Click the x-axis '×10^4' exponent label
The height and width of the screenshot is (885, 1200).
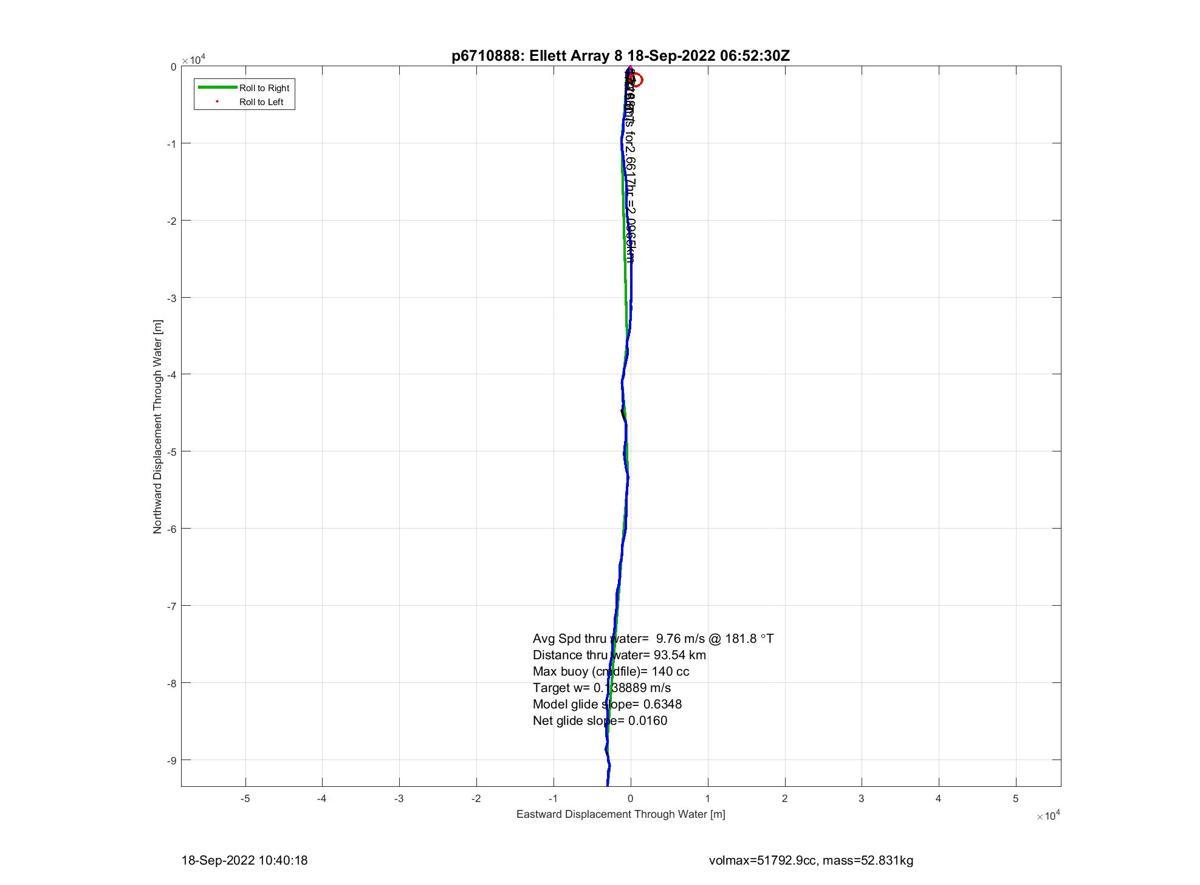tap(1049, 816)
